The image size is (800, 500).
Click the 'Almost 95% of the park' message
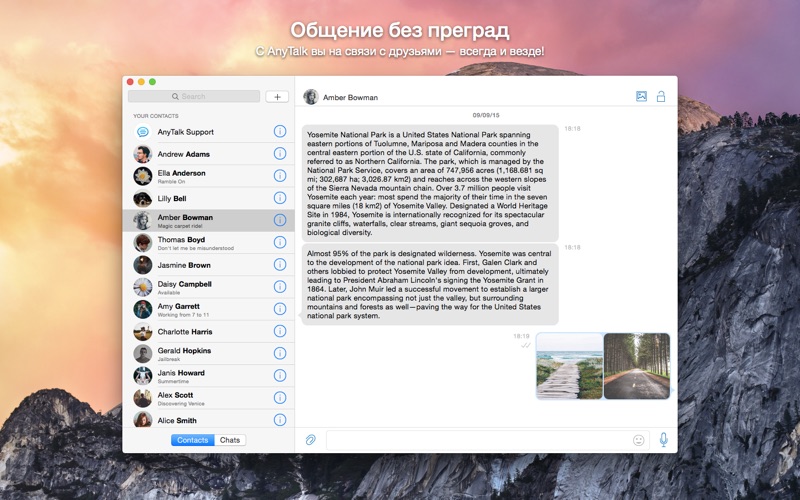430,284
